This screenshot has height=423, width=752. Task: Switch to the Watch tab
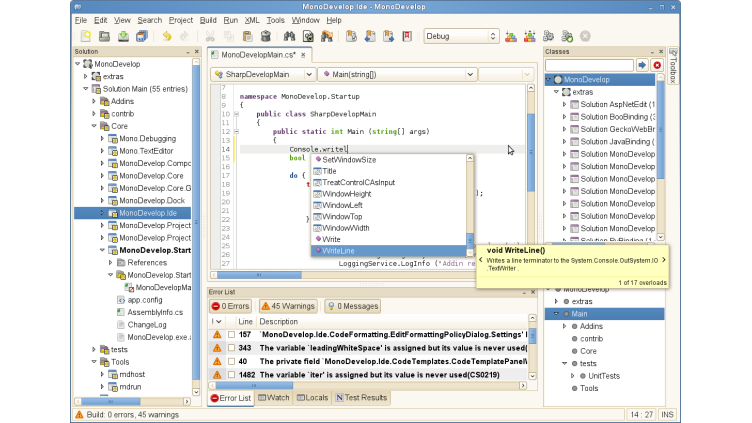click(x=274, y=398)
